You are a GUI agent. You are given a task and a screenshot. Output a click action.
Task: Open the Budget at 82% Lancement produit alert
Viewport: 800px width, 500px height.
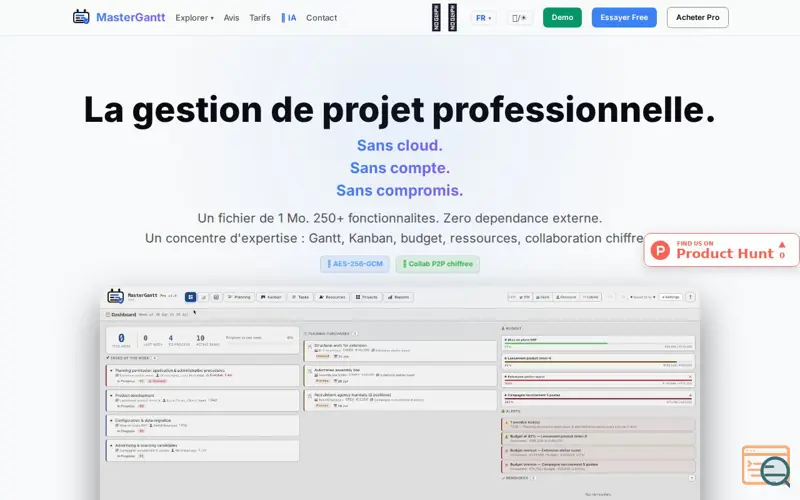(598, 438)
